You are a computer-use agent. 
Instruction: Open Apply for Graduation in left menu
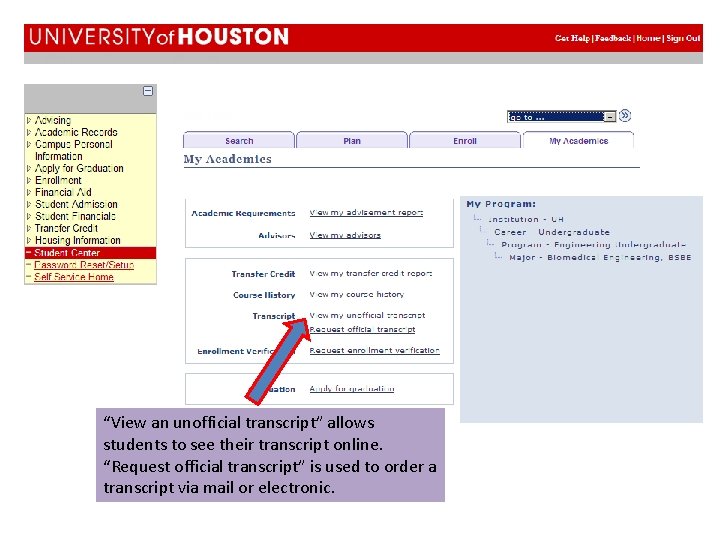click(x=79, y=168)
